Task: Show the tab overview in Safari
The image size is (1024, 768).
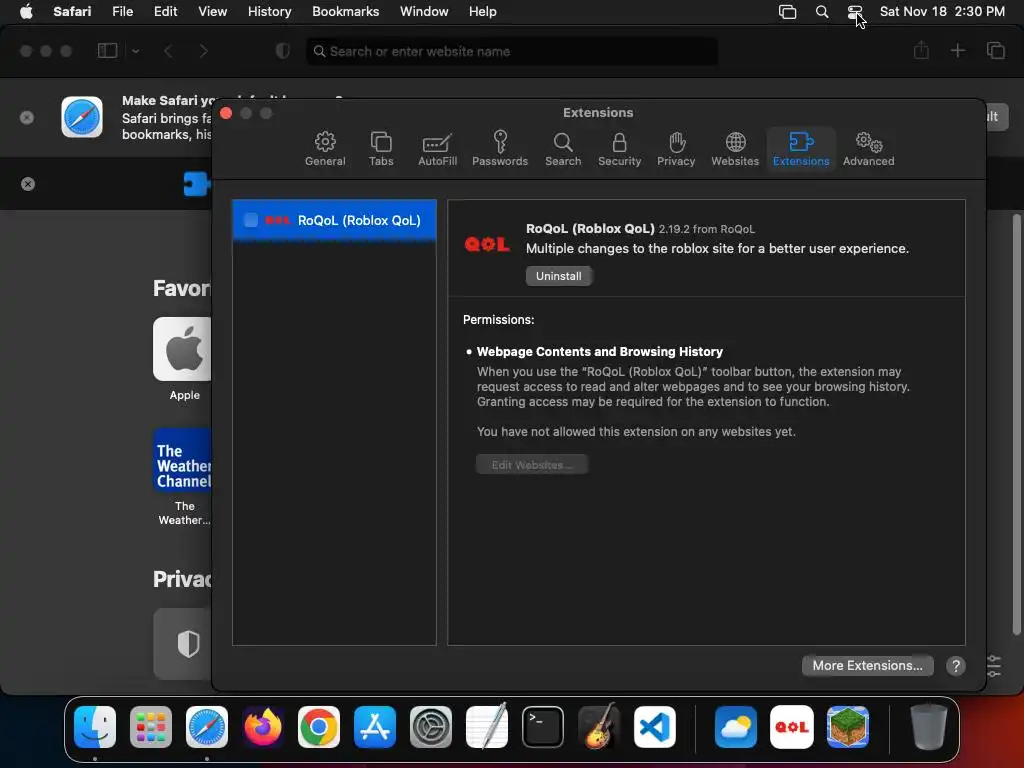Action: 995,50
